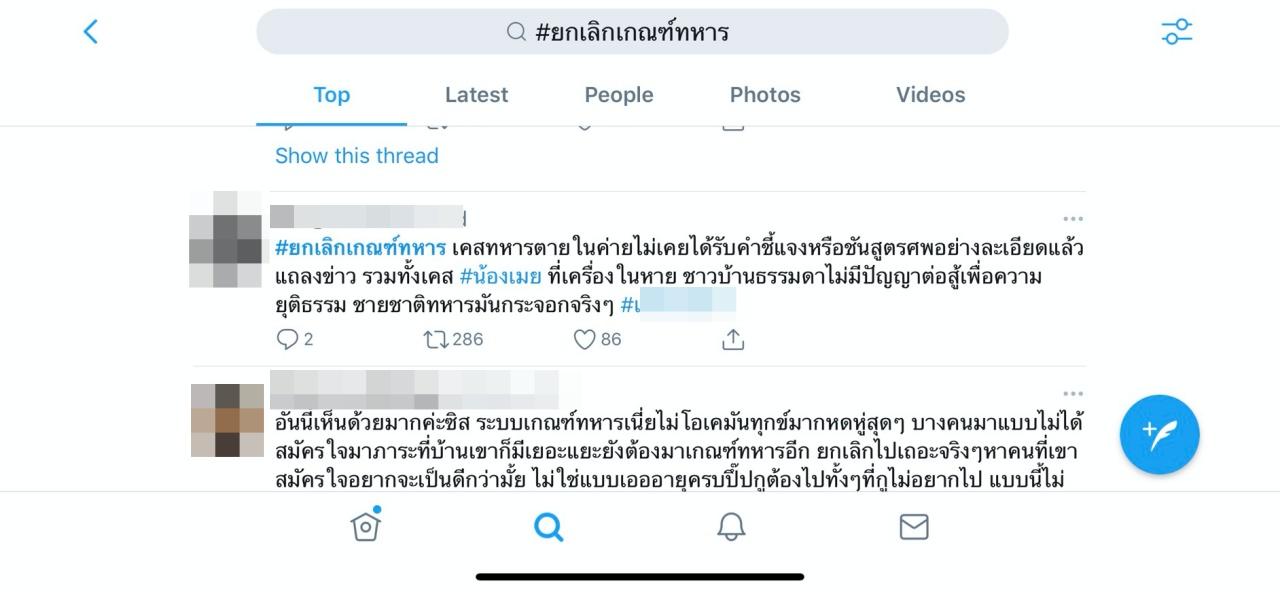Go back using the left chevron
The width and height of the screenshot is (1280, 592).
point(91,31)
